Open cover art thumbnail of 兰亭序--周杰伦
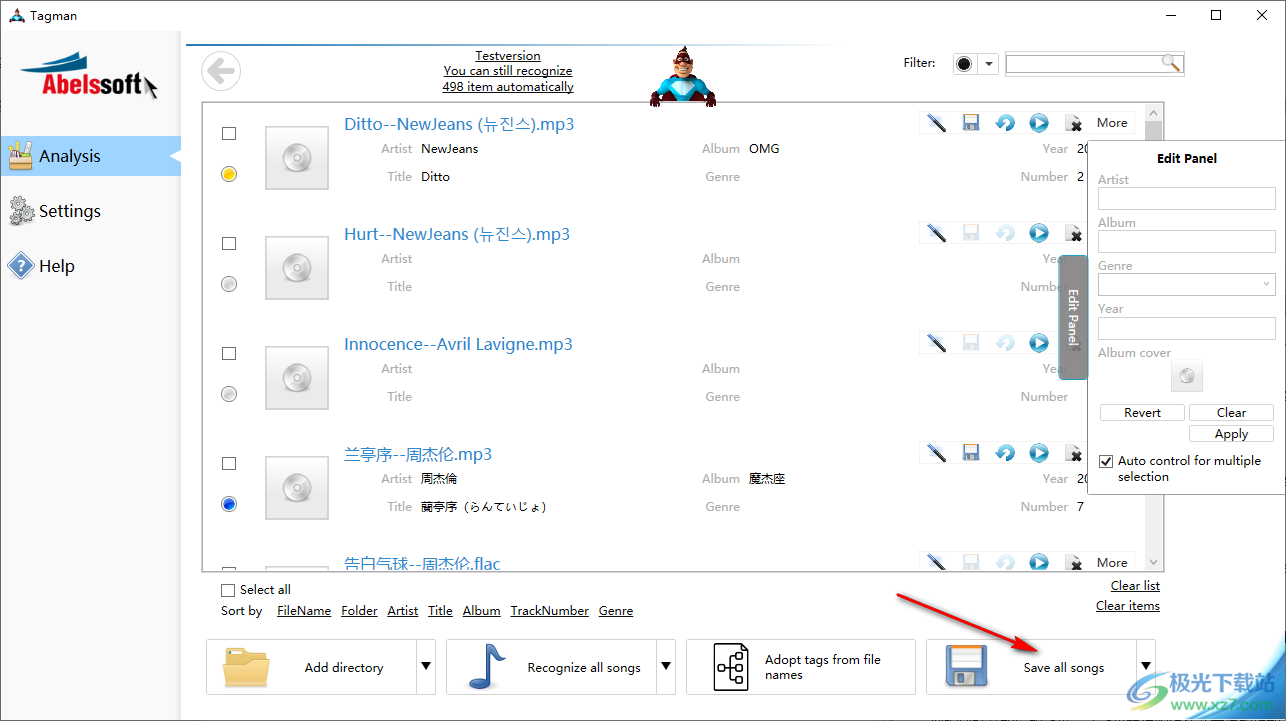Viewport: 1286px width, 721px height. [x=297, y=487]
